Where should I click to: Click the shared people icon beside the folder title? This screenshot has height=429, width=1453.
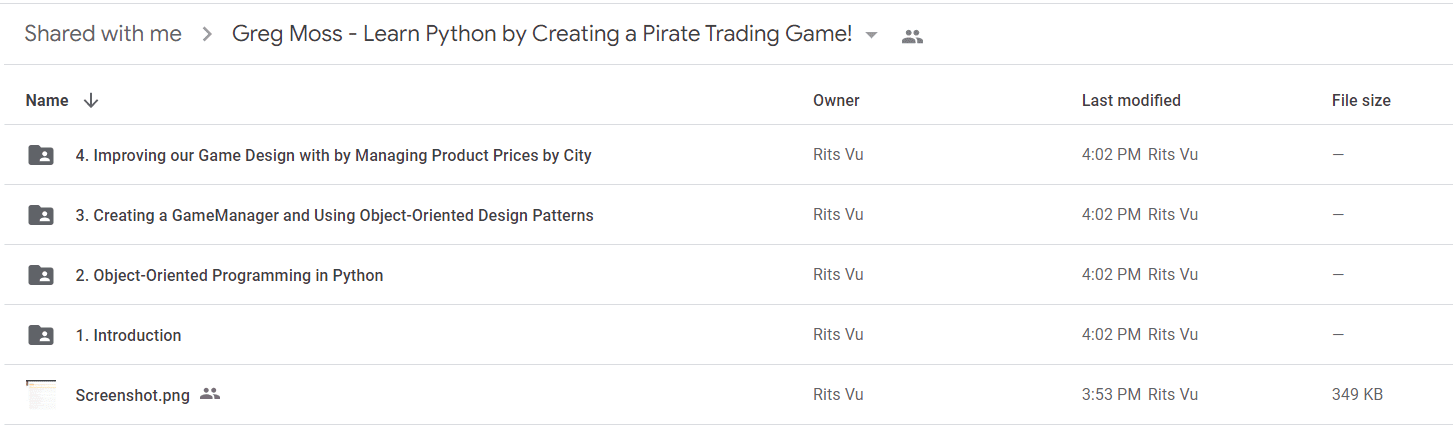coord(912,37)
